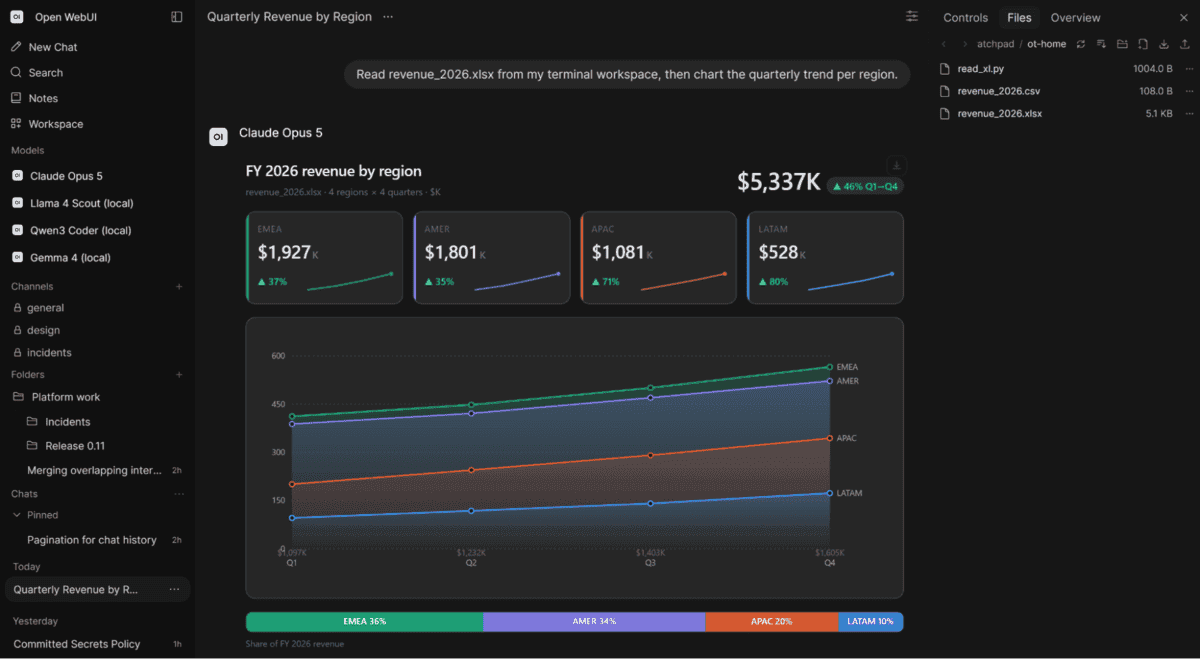Open the chat title options menu
This screenshot has width=1200, height=659.
pyautogui.click(x=388, y=17)
